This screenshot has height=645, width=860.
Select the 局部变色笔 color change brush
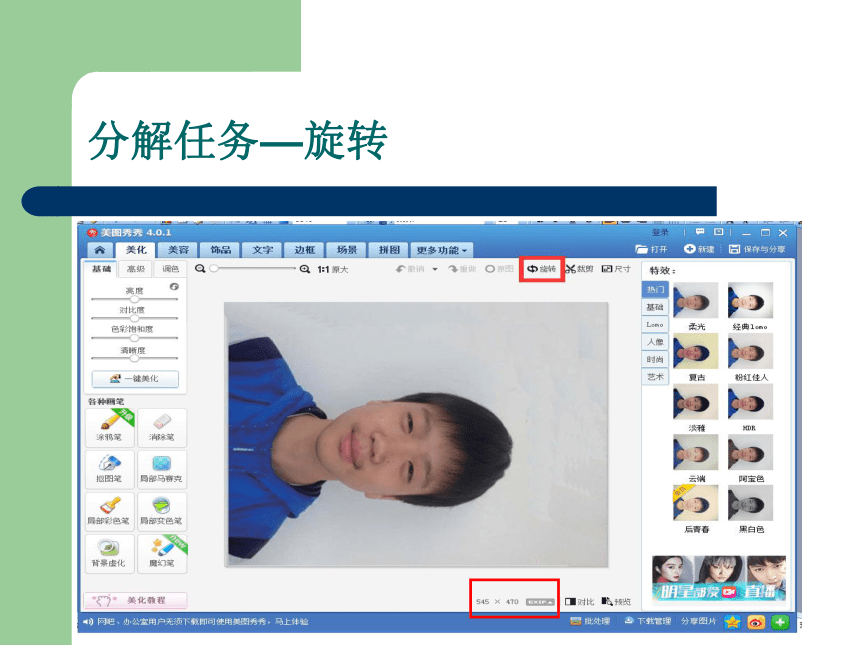click(x=162, y=511)
